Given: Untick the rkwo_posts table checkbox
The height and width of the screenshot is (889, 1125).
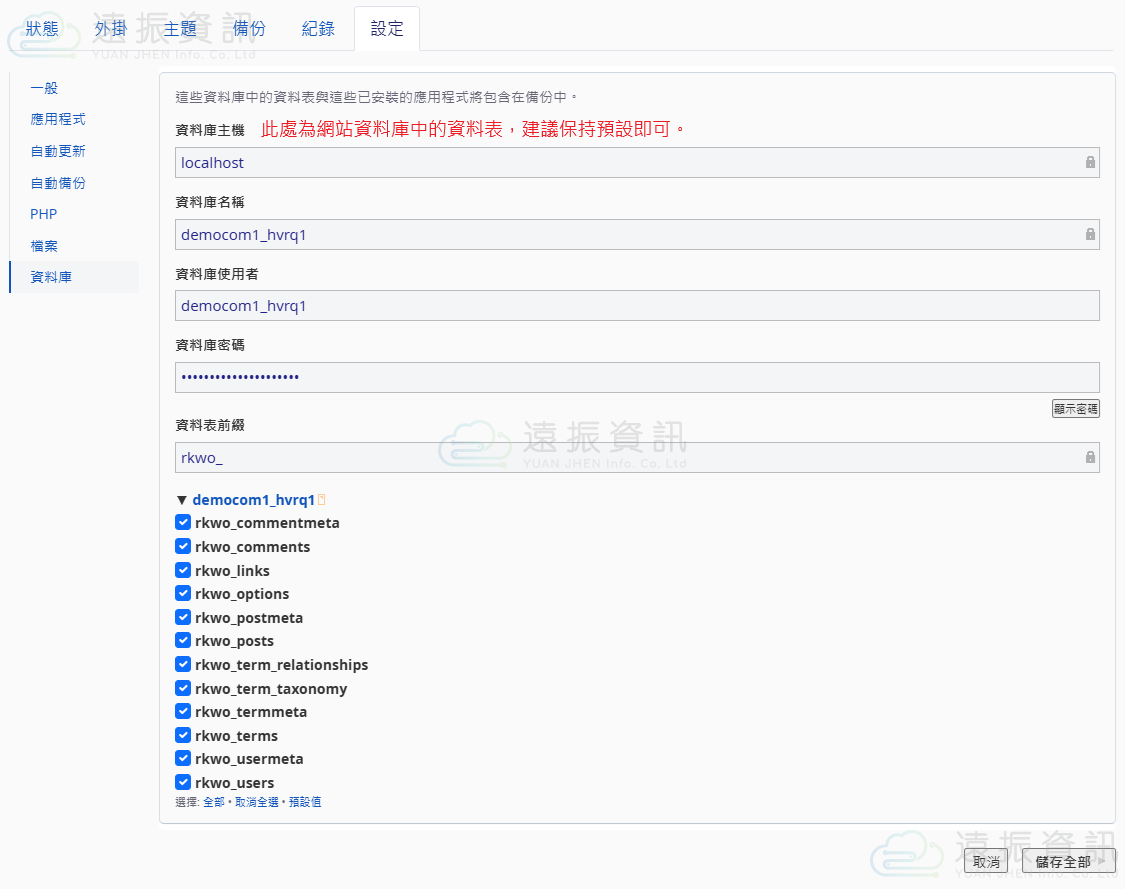Looking at the screenshot, I should pyautogui.click(x=183, y=641).
